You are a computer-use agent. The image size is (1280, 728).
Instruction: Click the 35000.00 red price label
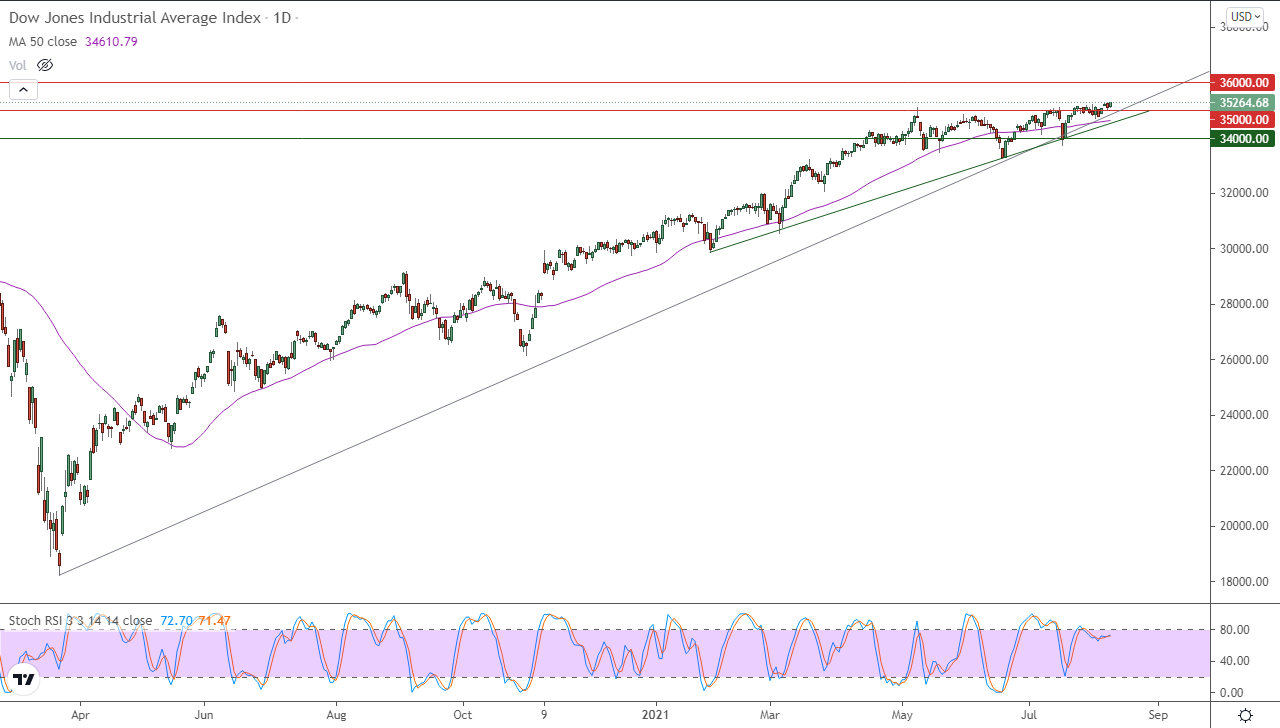click(x=1244, y=119)
